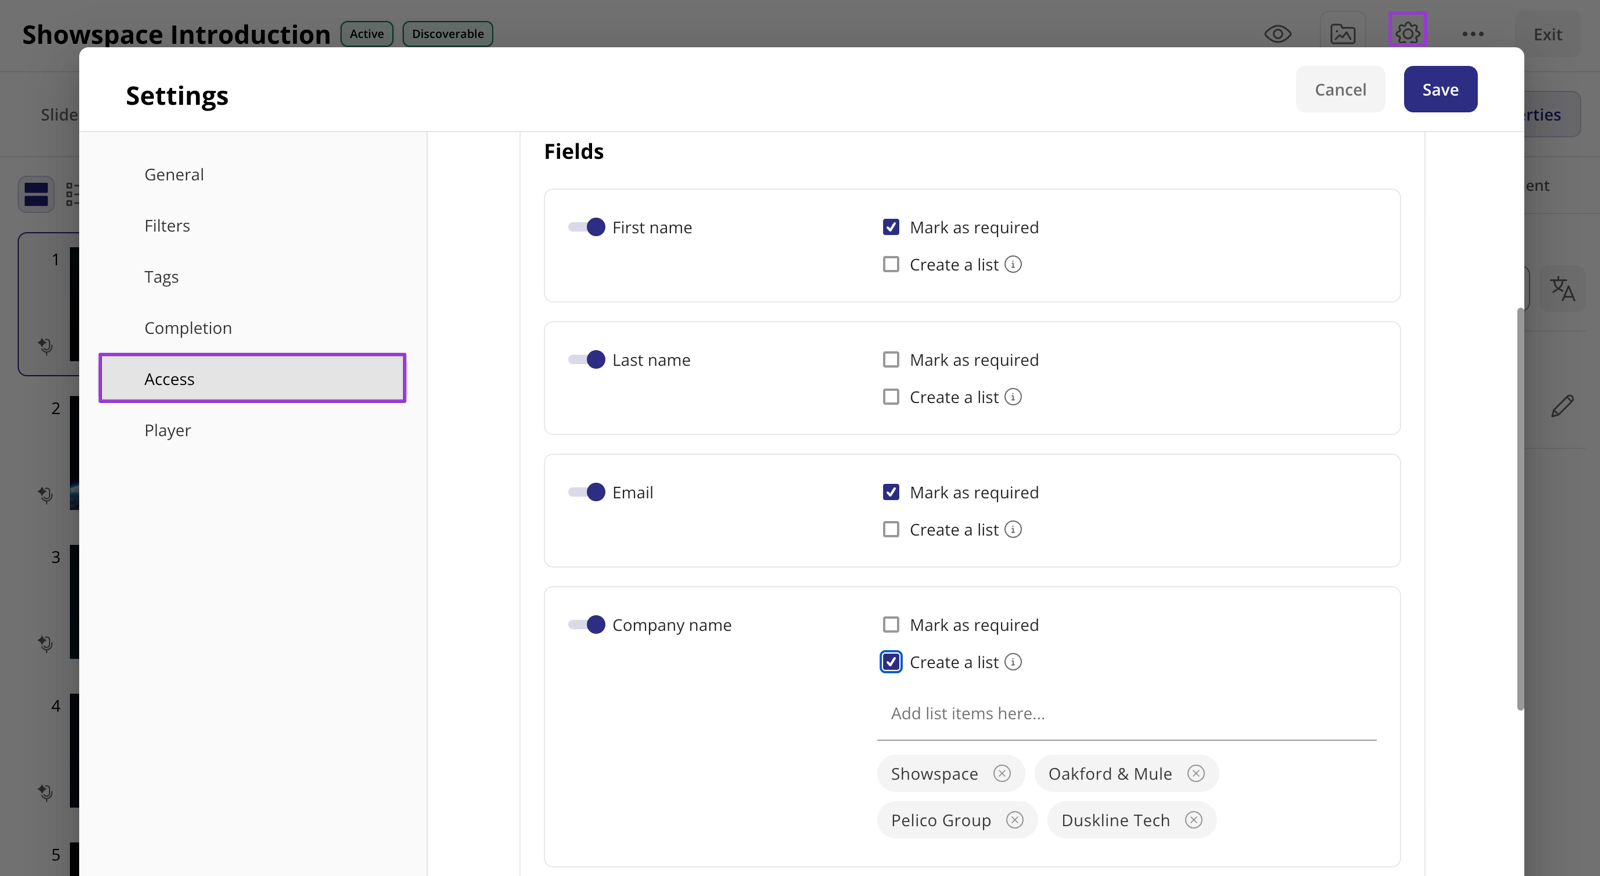Click info icon beside Last name Create a list
Image resolution: width=1600 pixels, height=876 pixels.
pyautogui.click(x=1013, y=397)
